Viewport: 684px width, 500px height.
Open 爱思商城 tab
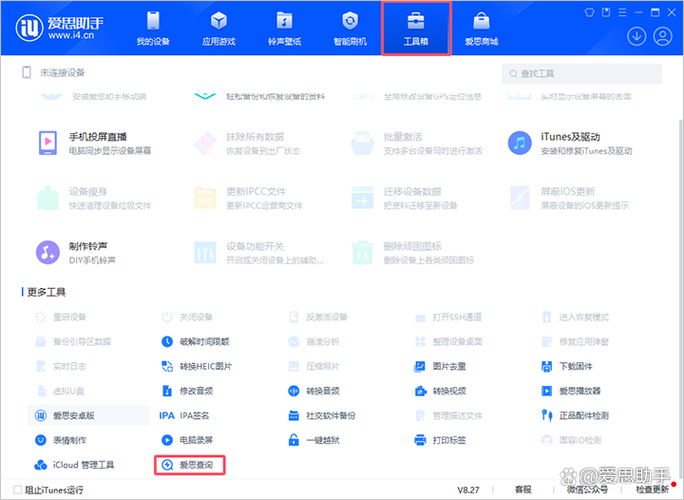point(481,28)
